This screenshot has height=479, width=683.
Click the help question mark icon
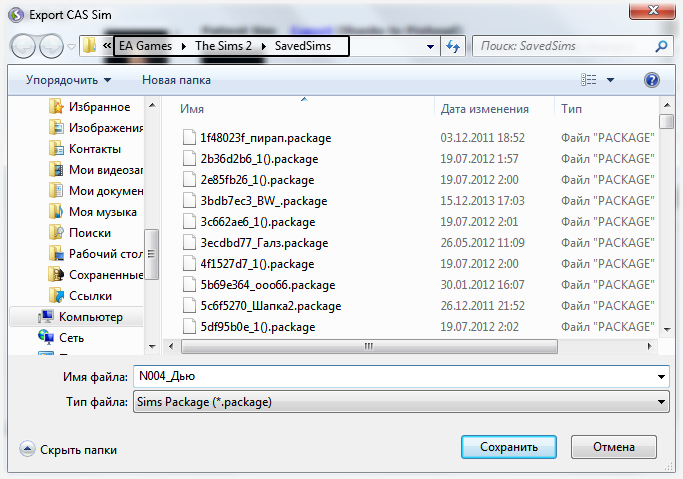point(652,80)
